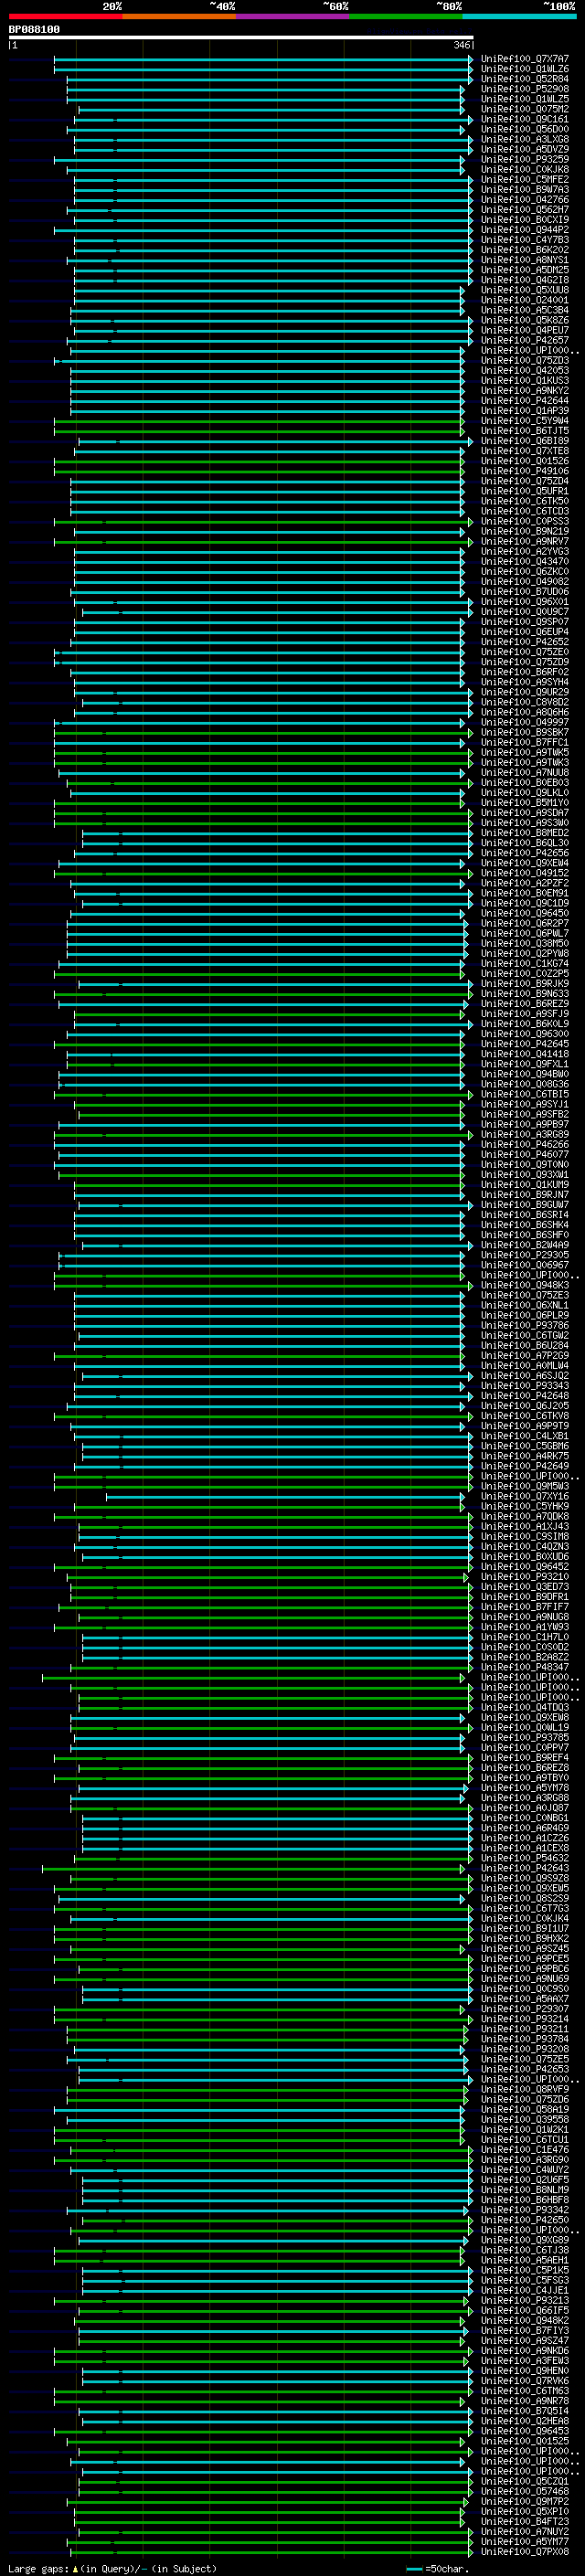This screenshot has height=2576, width=585.
Task: Open the UniRef100_P93786 sequence label
Action: (525, 1325)
